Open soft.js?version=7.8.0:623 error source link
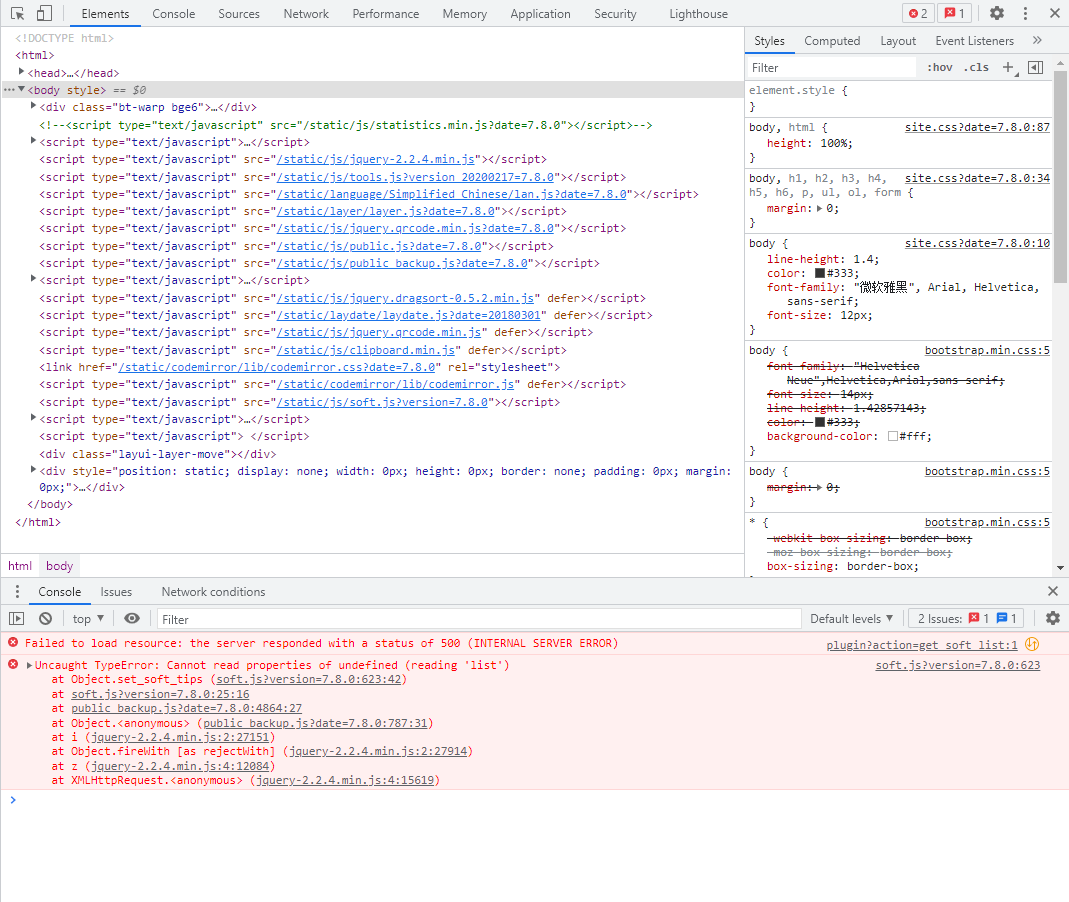This screenshot has height=902, width=1069. coord(957,665)
